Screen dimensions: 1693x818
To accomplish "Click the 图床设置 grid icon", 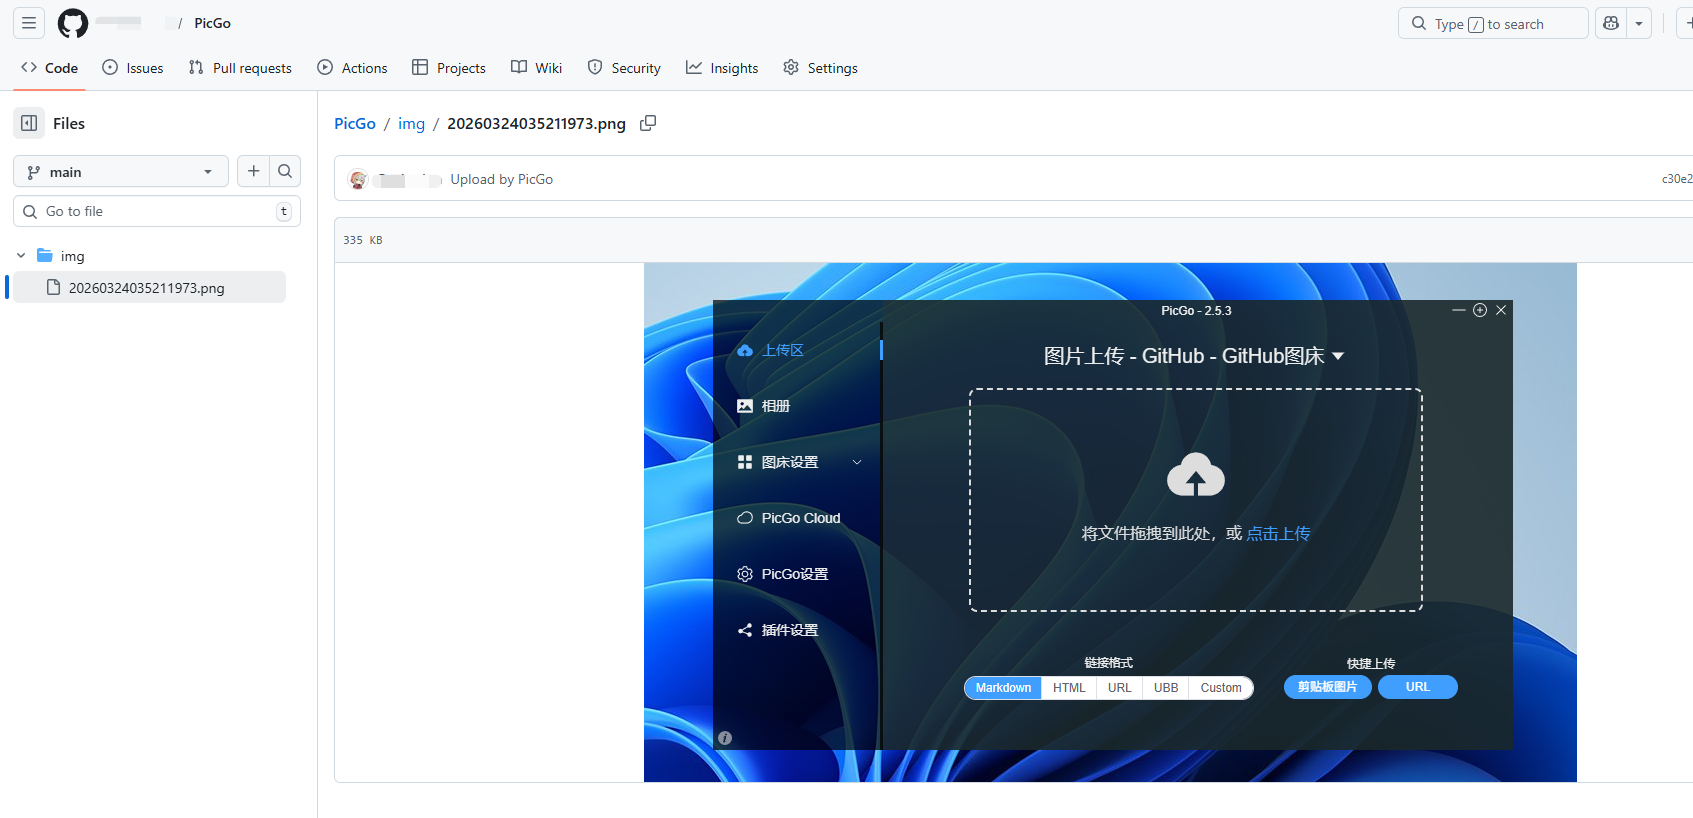I will point(744,462).
